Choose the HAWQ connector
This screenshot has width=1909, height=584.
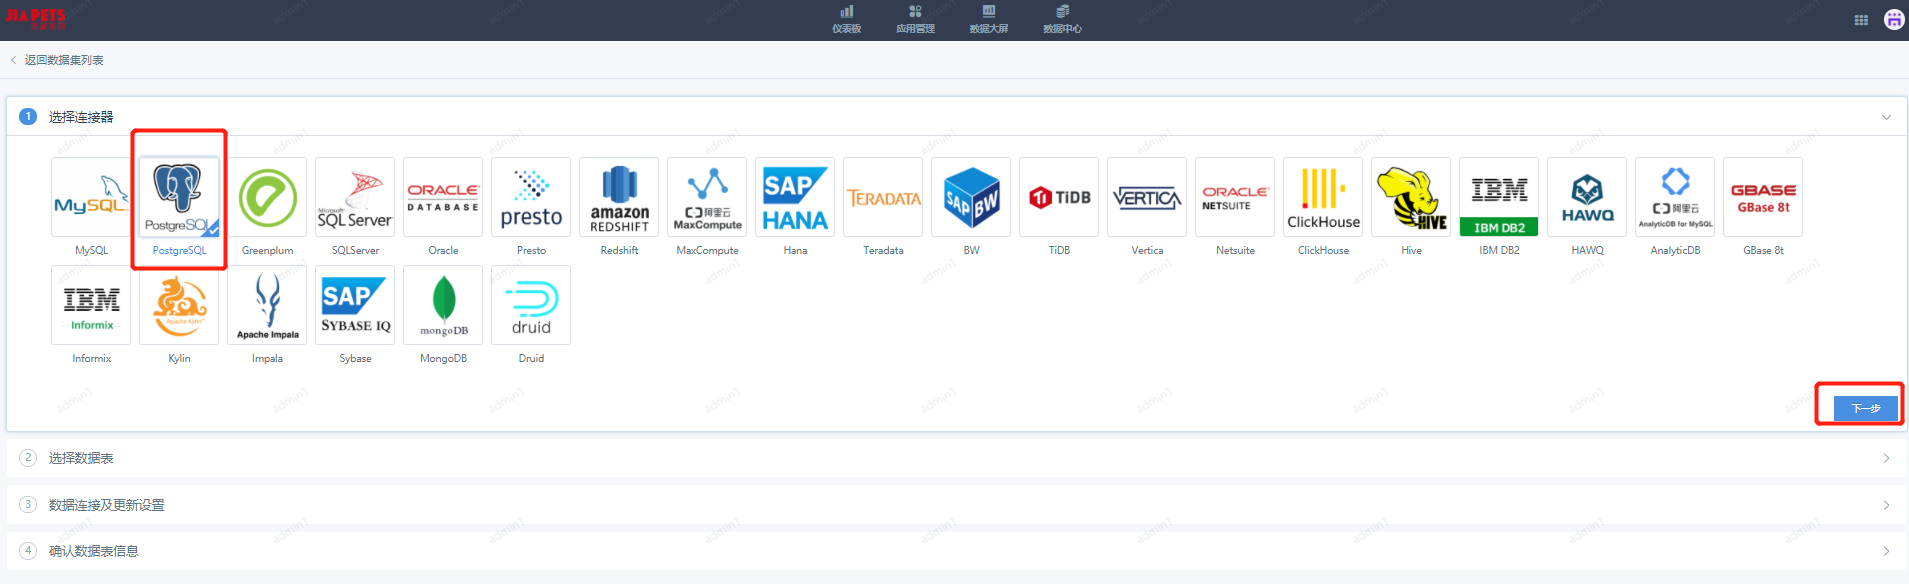pyautogui.click(x=1587, y=197)
